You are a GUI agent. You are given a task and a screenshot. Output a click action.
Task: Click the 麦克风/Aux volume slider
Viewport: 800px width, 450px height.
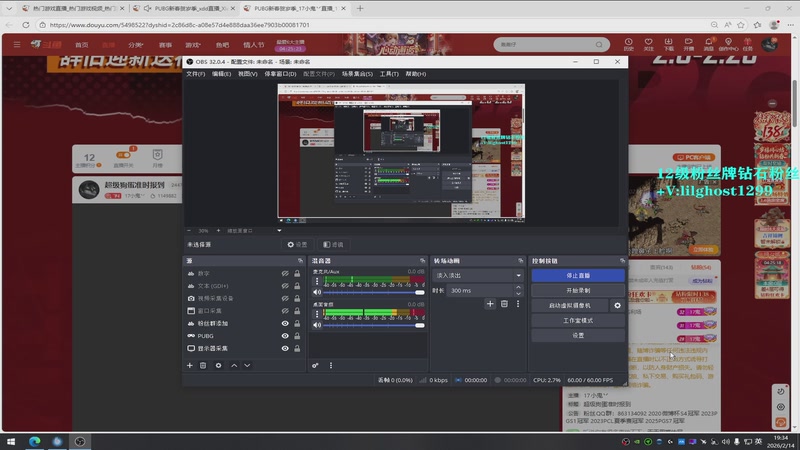click(x=373, y=292)
